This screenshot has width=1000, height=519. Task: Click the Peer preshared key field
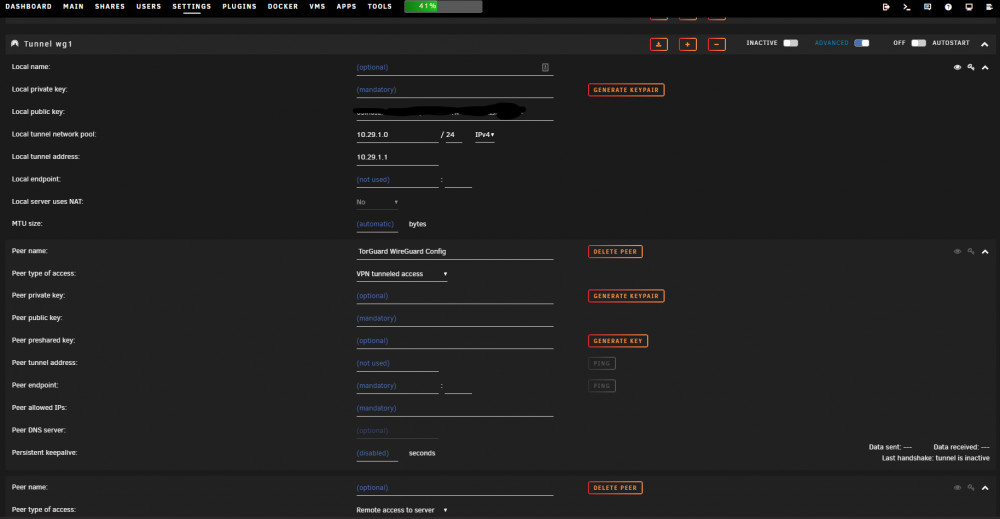pyautogui.click(x=455, y=341)
